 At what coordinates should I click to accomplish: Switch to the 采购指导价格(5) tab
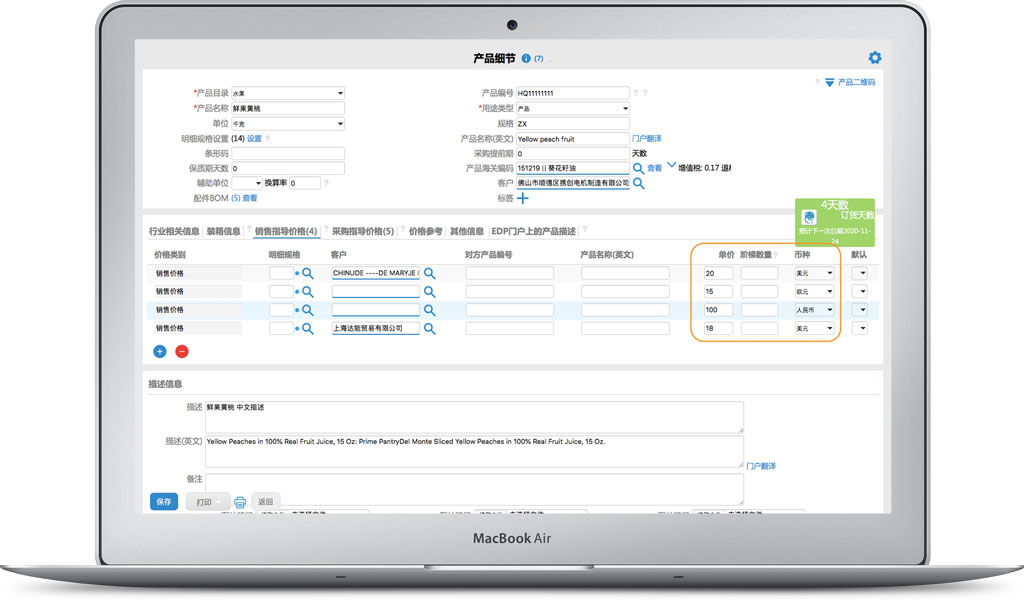tap(363, 231)
